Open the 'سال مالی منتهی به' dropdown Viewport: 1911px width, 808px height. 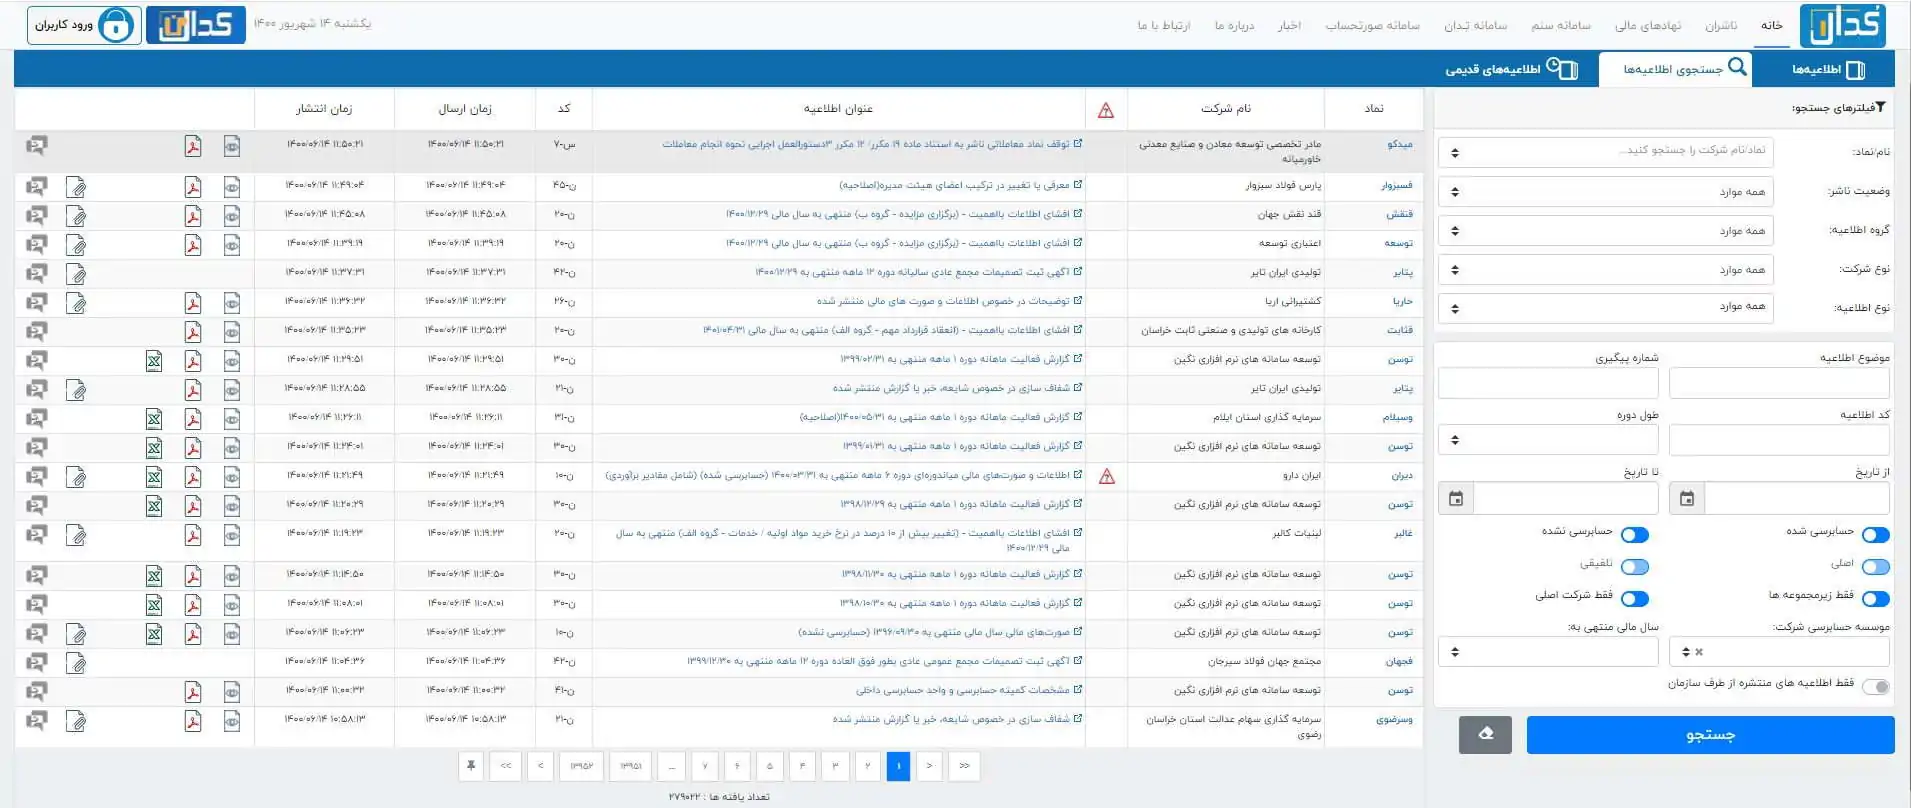click(1548, 651)
